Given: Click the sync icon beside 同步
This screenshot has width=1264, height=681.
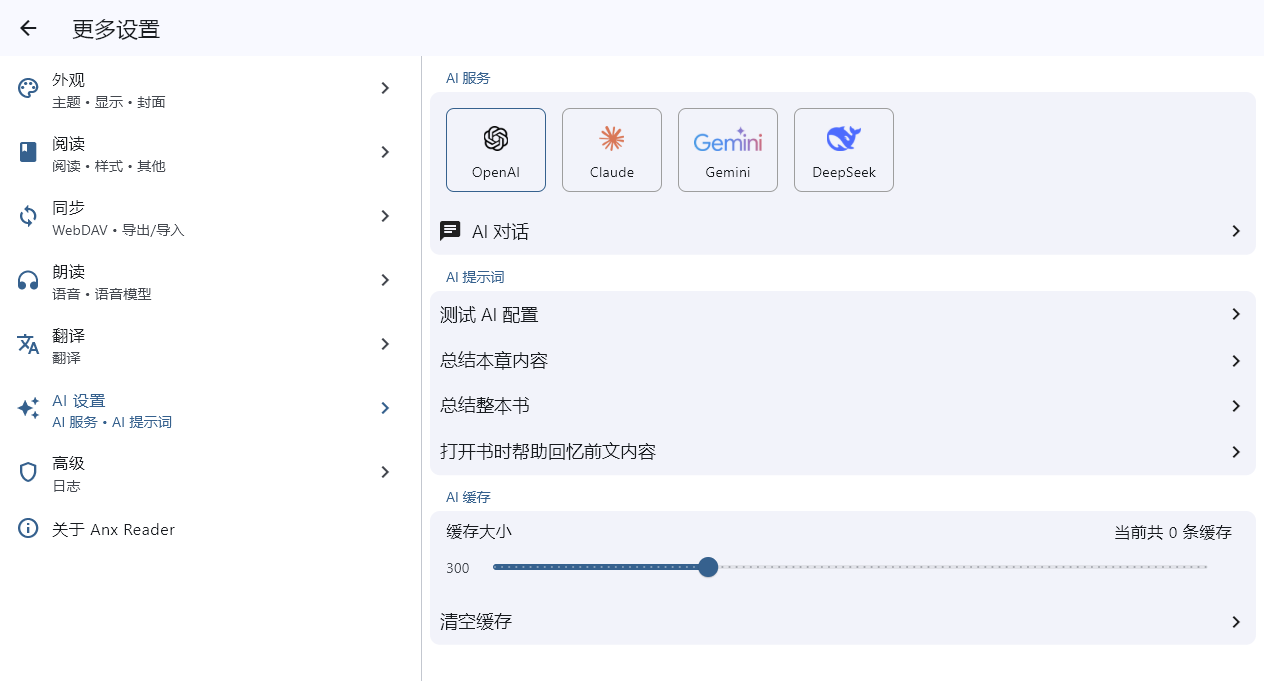Looking at the screenshot, I should click(x=28, y=216).
